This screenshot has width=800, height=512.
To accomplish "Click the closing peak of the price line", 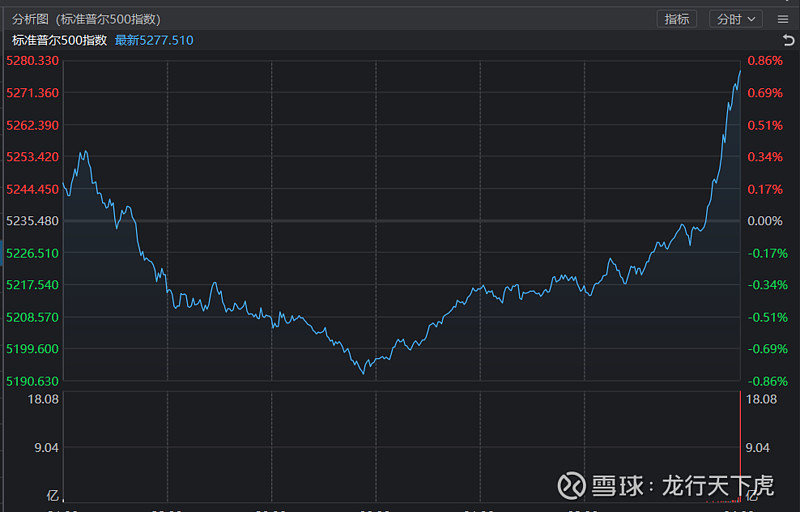I will coord(740,70).
